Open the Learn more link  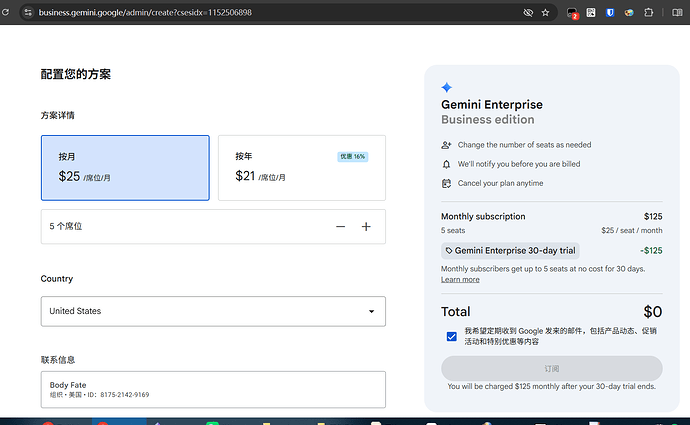[460, 279]
